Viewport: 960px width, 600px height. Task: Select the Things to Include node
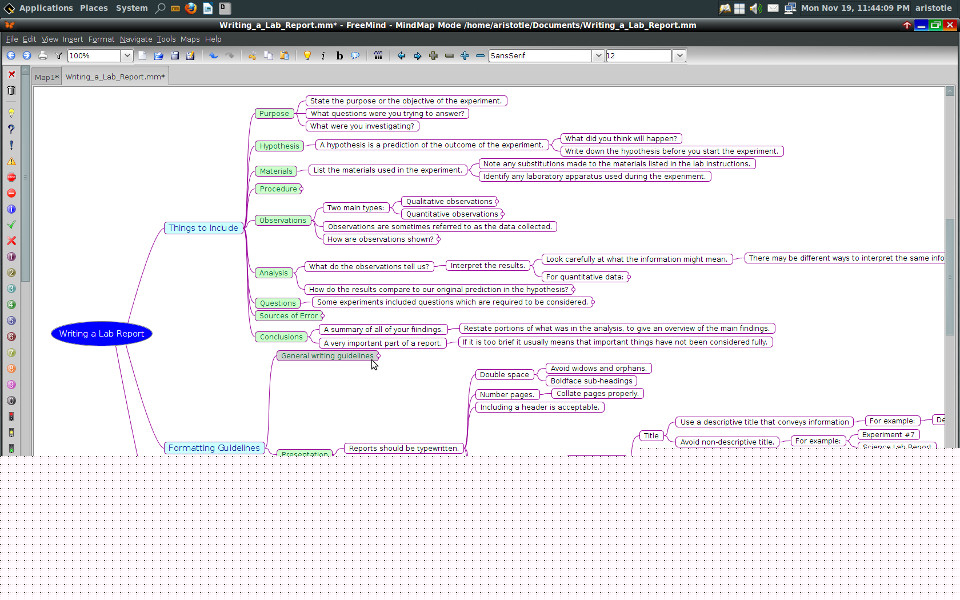pos(203,228)
